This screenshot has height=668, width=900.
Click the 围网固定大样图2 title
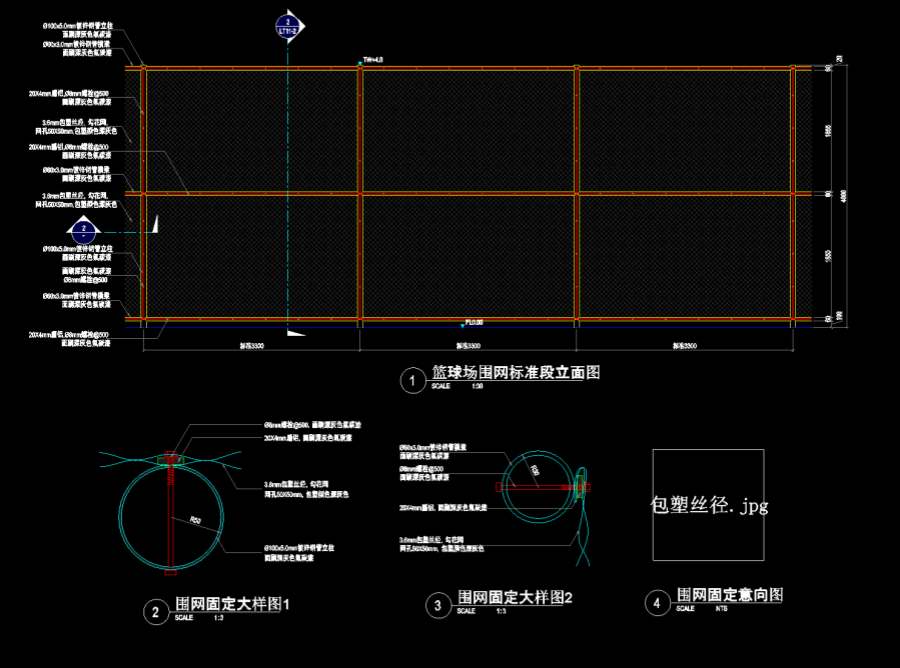tap(514, 597)
